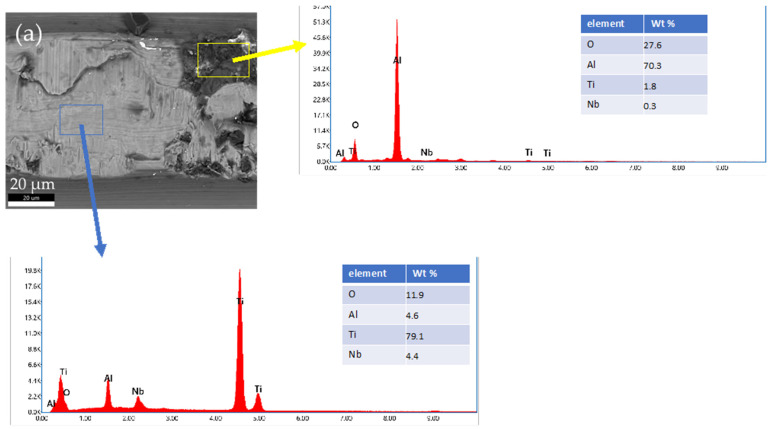Click the (a) panel label
Image resolution: width=773 pixels, height=429 pixels.
coord(29,34)
